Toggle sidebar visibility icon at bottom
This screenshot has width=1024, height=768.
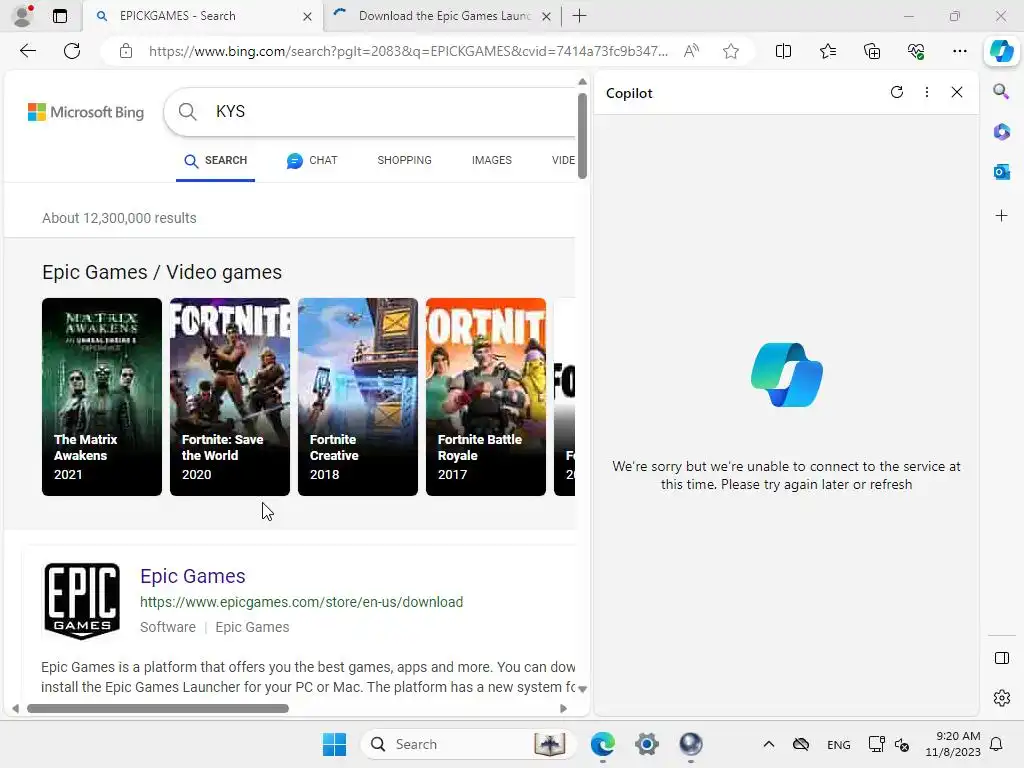pyautogui.click(x=1001, y=658)
